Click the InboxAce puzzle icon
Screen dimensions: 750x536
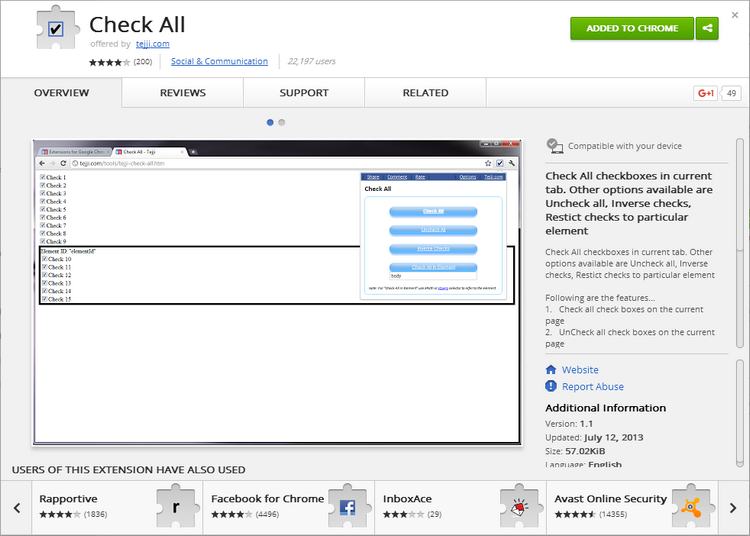click(520, 507)
